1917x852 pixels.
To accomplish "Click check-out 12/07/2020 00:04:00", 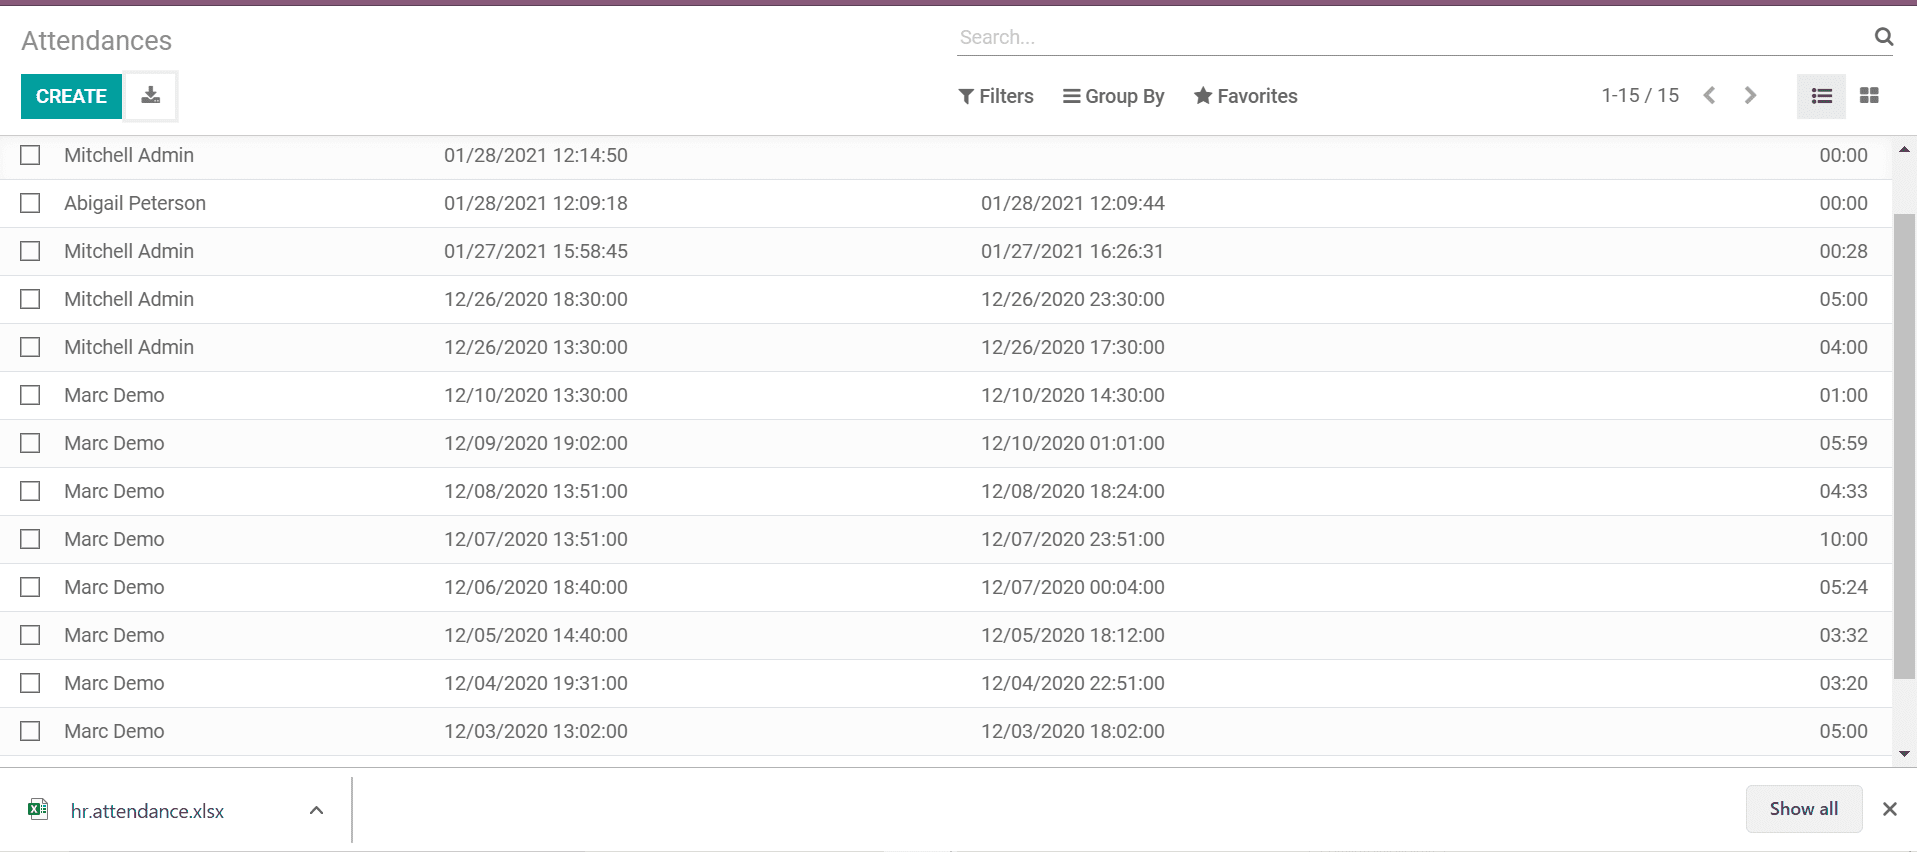I will tap(1073, 587).
